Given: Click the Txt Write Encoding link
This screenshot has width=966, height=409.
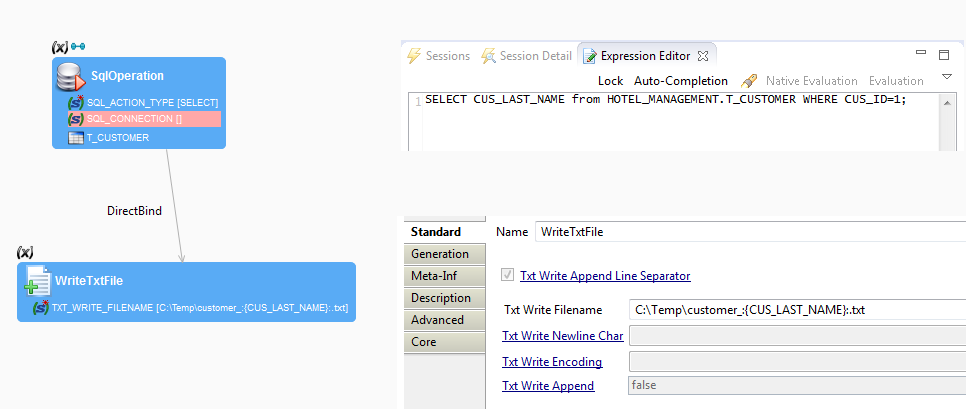Looking at the screenshot, I should point(551,362).
